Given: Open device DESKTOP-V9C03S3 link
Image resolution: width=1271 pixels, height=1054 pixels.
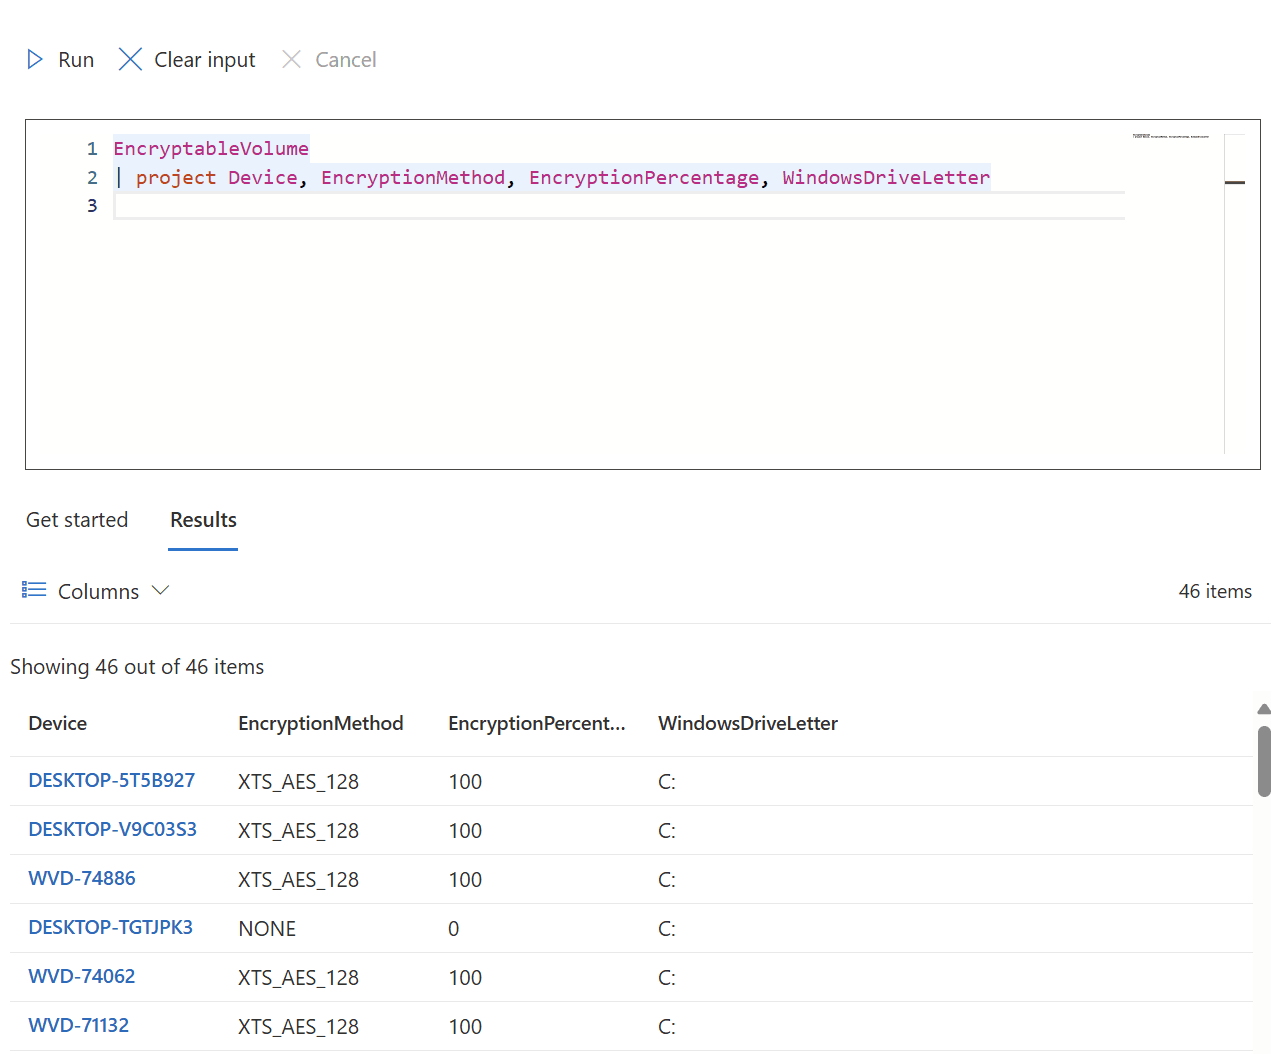Looking at the screenshot, I should coord(113,830).
